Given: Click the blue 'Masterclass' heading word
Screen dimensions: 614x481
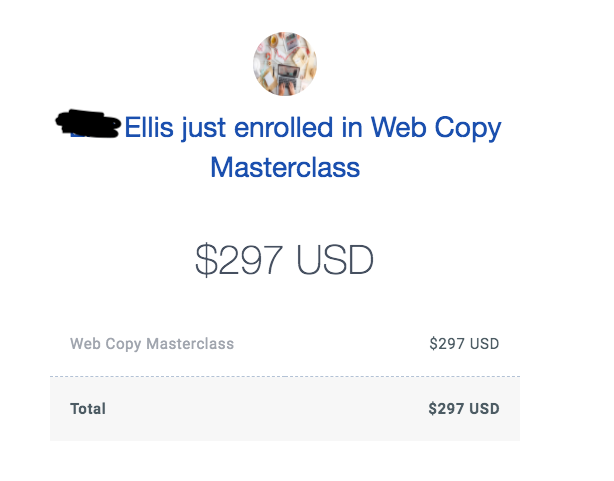Looking at the screenshot, I should click(285, 167).
